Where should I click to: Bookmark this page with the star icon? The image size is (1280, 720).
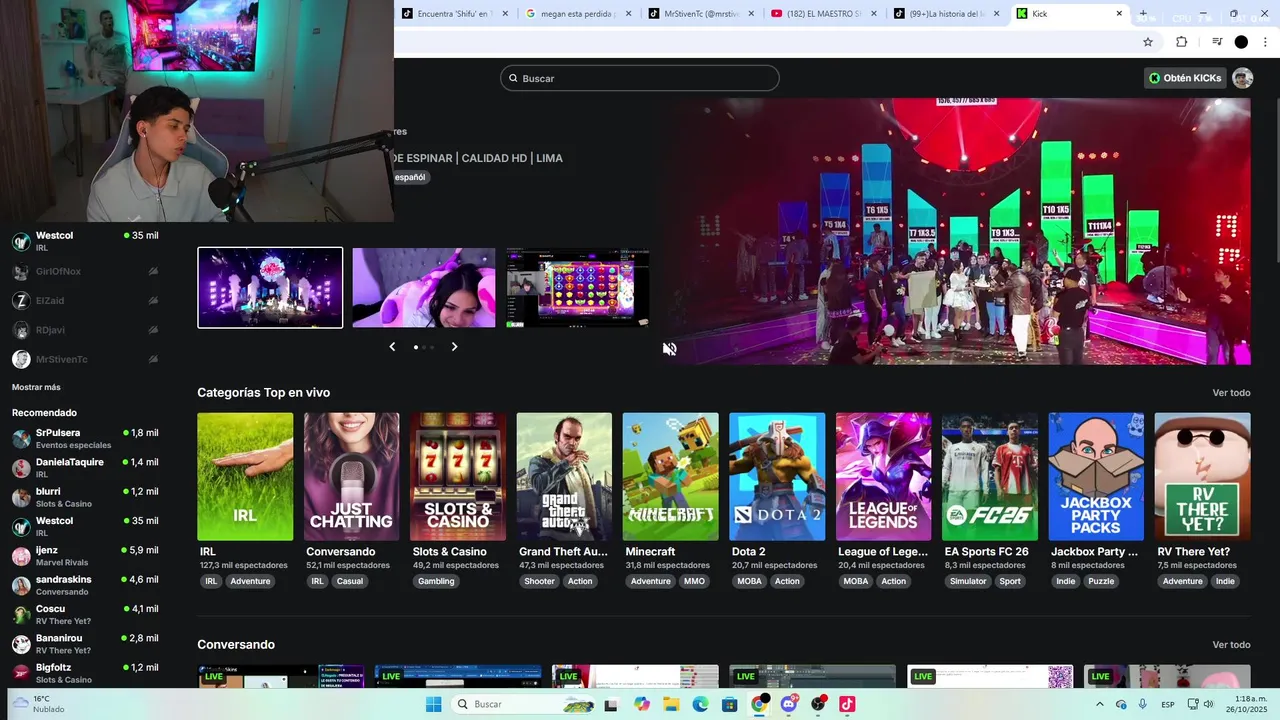pyautogui.click(x=1148, y=42)
